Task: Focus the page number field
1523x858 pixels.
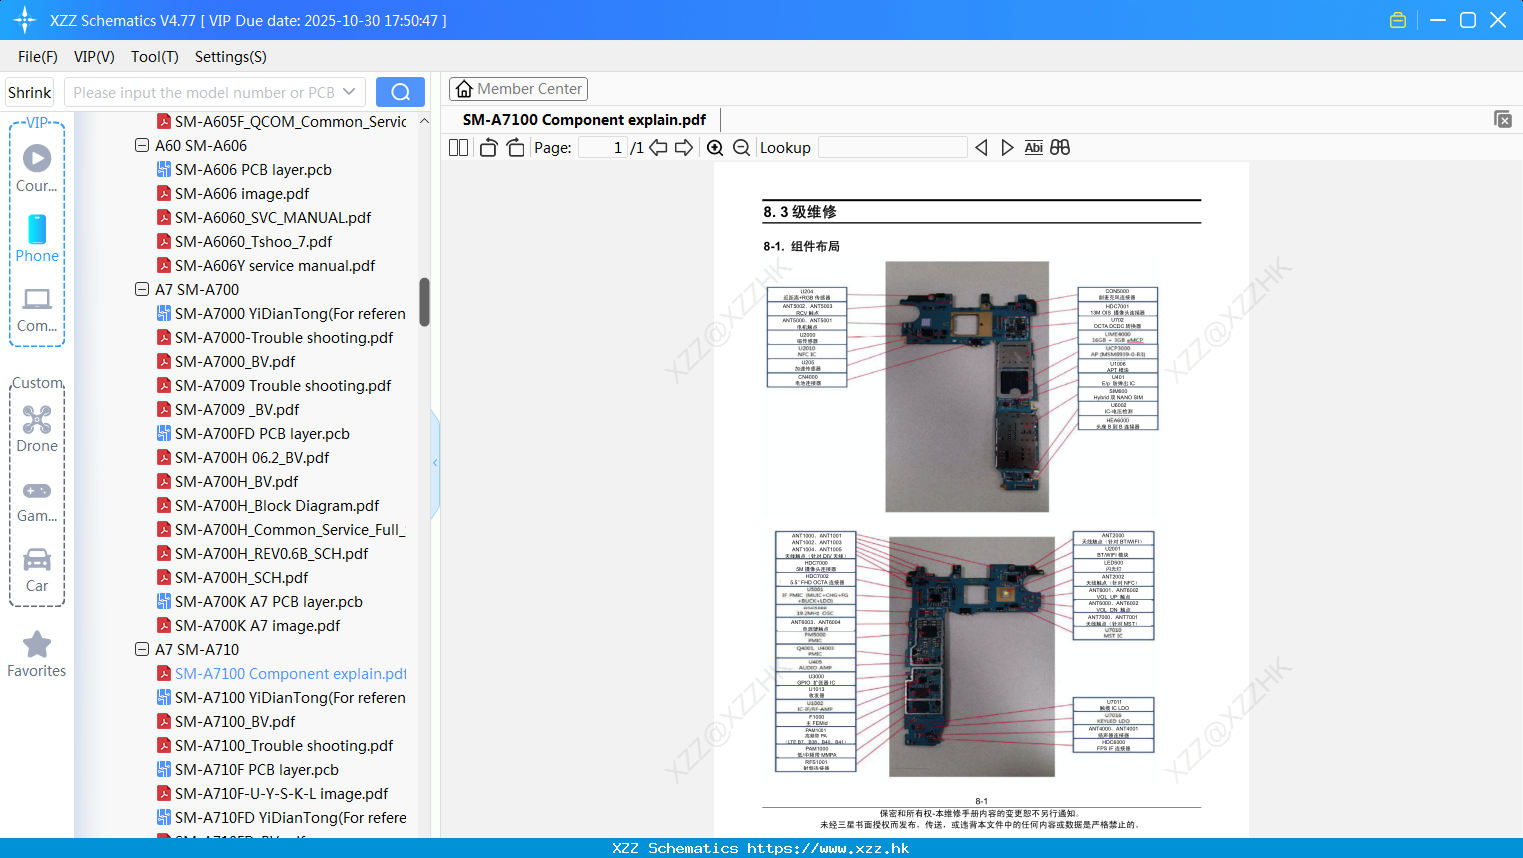Action: point(603,147)
